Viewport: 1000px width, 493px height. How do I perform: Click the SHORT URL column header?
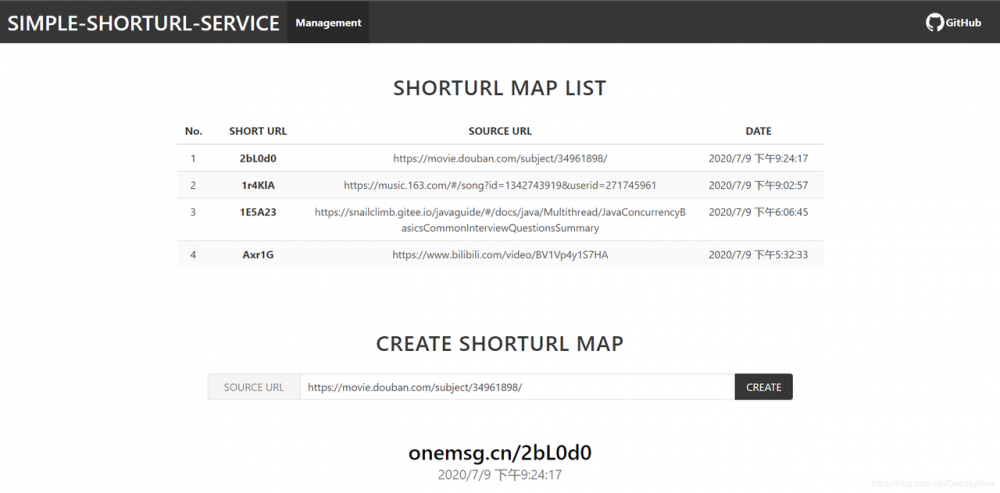coord(258,131)
